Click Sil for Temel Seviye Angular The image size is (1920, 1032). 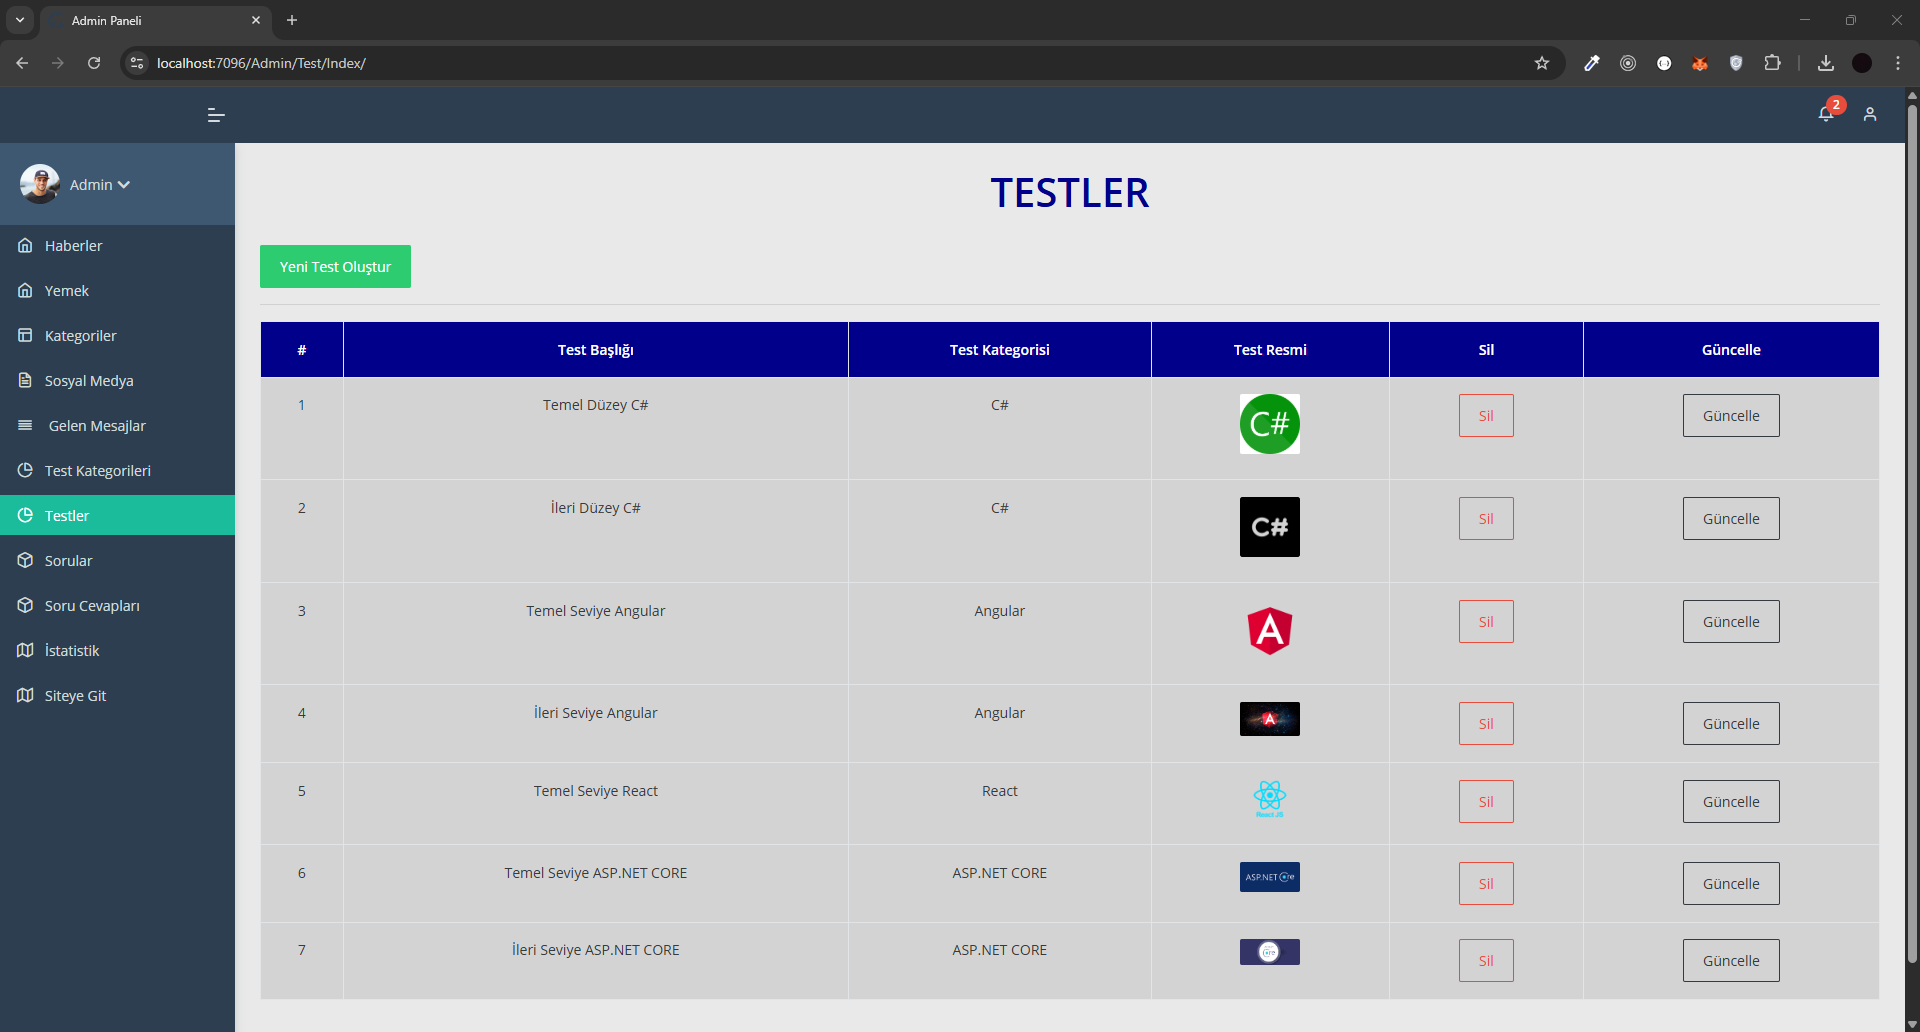pos(1486,621)
